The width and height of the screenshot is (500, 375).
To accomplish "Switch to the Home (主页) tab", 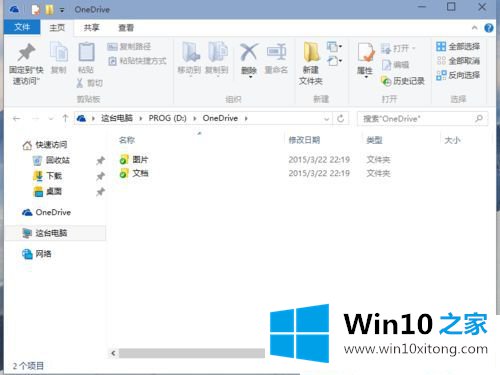I will [57, 28].
